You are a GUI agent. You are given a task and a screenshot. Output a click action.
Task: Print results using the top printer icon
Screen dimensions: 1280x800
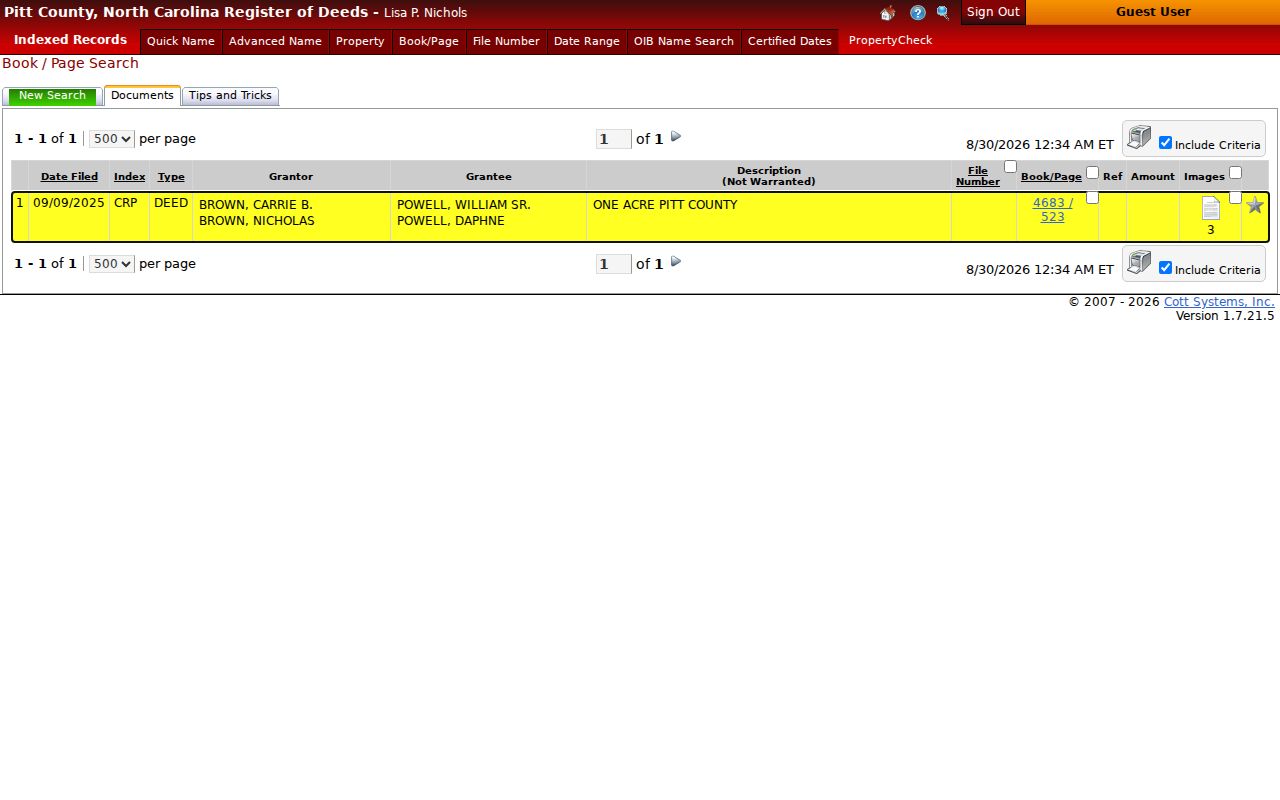pos(1139,137)
